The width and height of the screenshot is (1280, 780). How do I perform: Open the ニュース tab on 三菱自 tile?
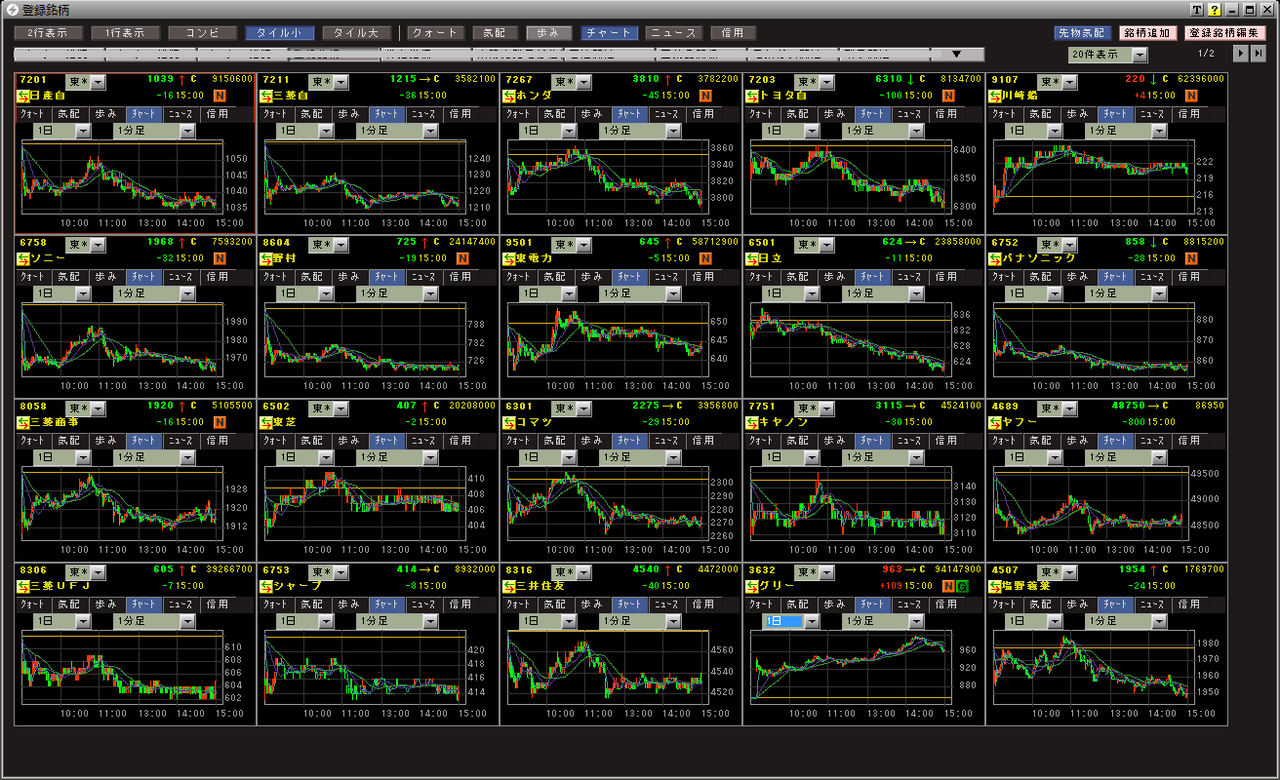click(423, 114)
